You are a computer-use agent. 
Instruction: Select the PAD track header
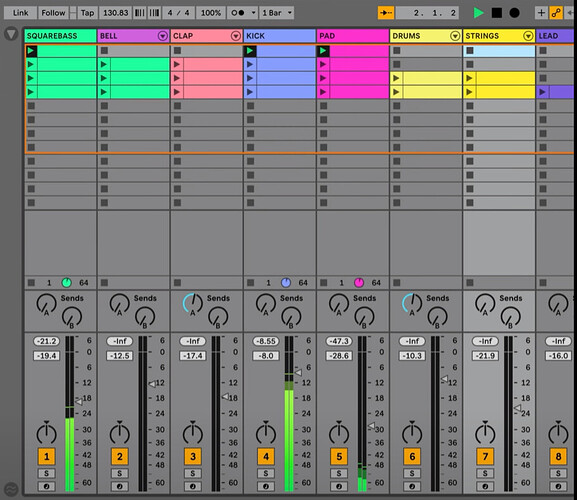353,36
